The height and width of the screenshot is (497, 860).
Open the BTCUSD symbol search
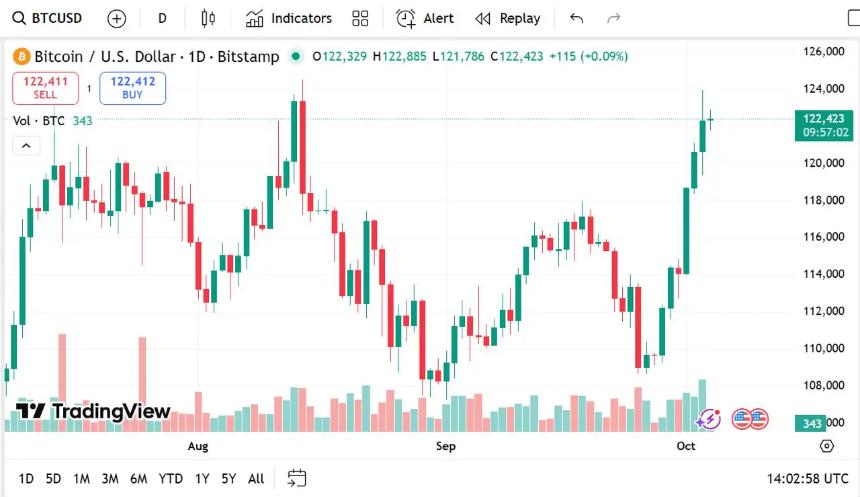pyautogui.click(x=48, y=18)
